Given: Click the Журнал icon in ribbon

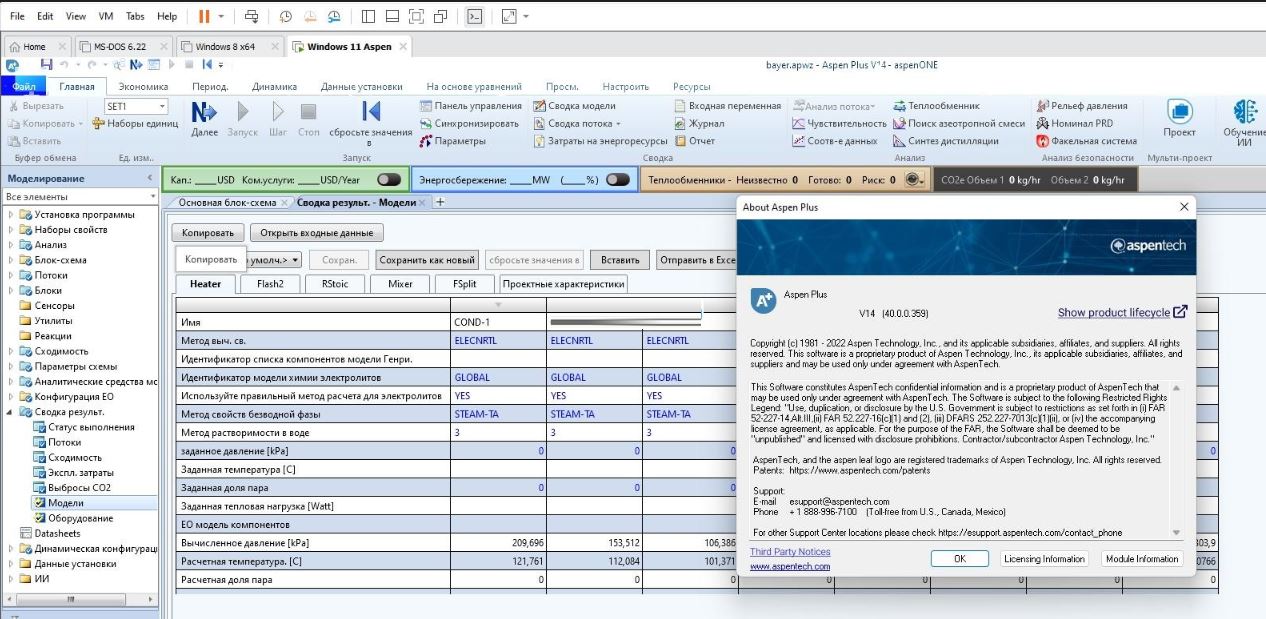Looking at the screenshot, I should click(x=681, y=124).
